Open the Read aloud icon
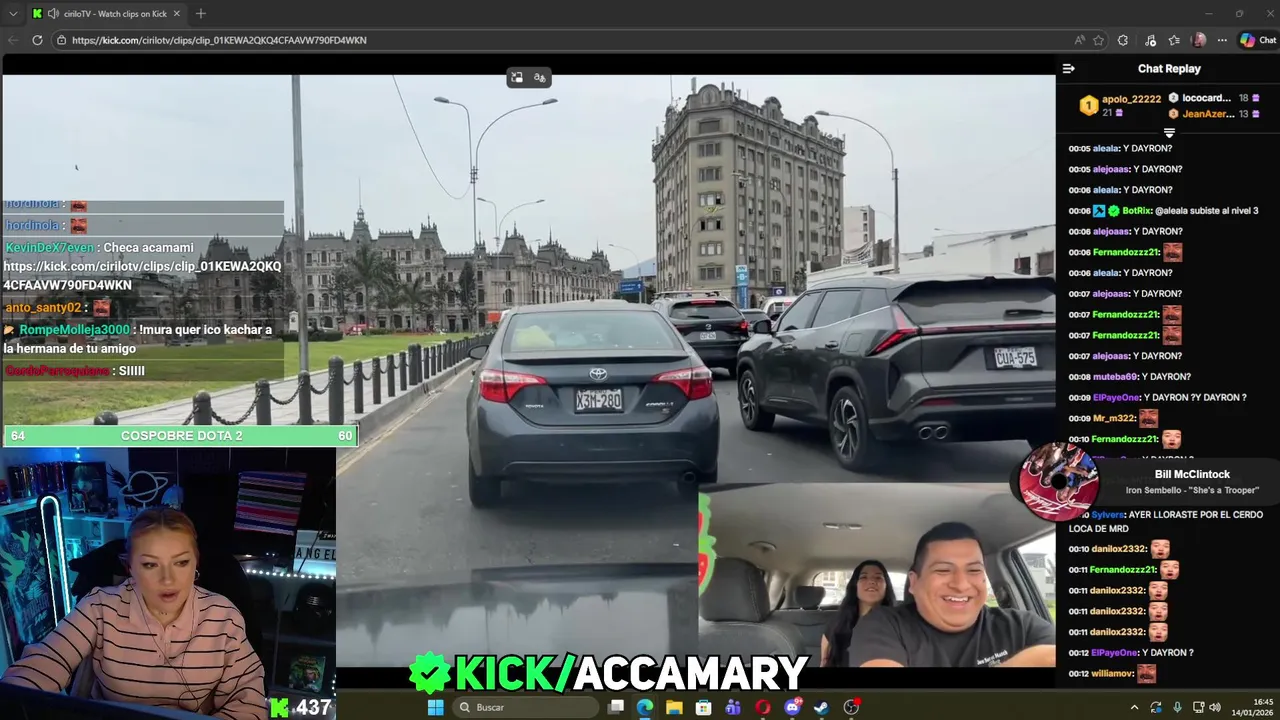The height and width of the screenshot is (720, 1280). 1079,40
